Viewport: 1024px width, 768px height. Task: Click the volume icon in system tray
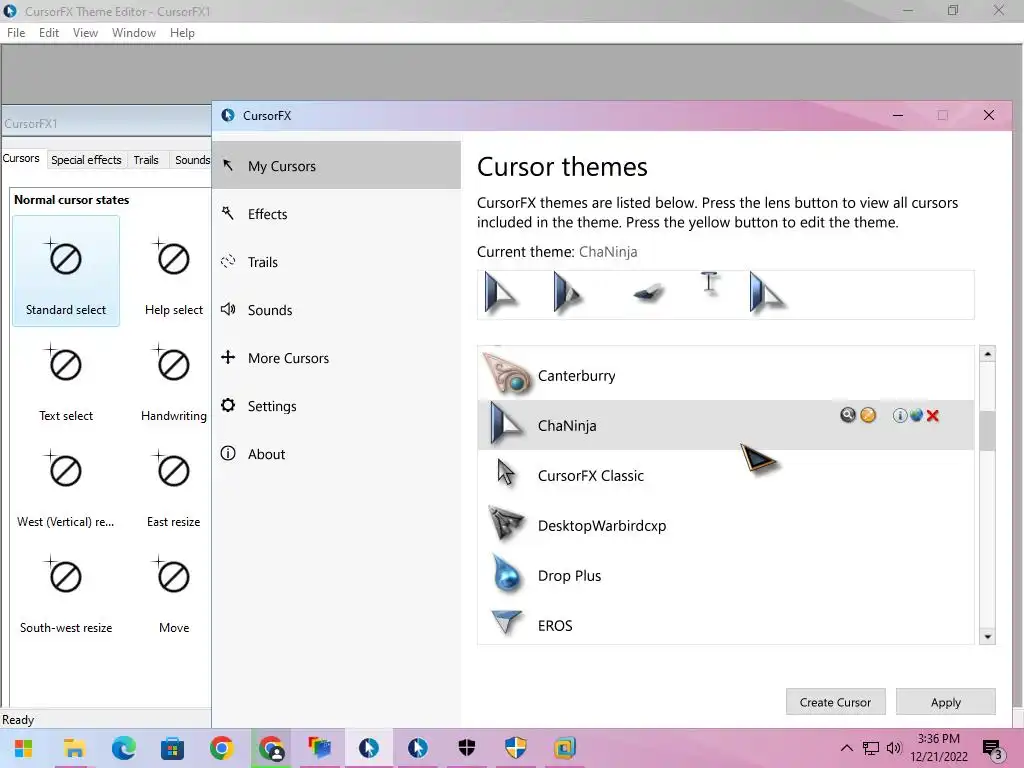[894, 748]
